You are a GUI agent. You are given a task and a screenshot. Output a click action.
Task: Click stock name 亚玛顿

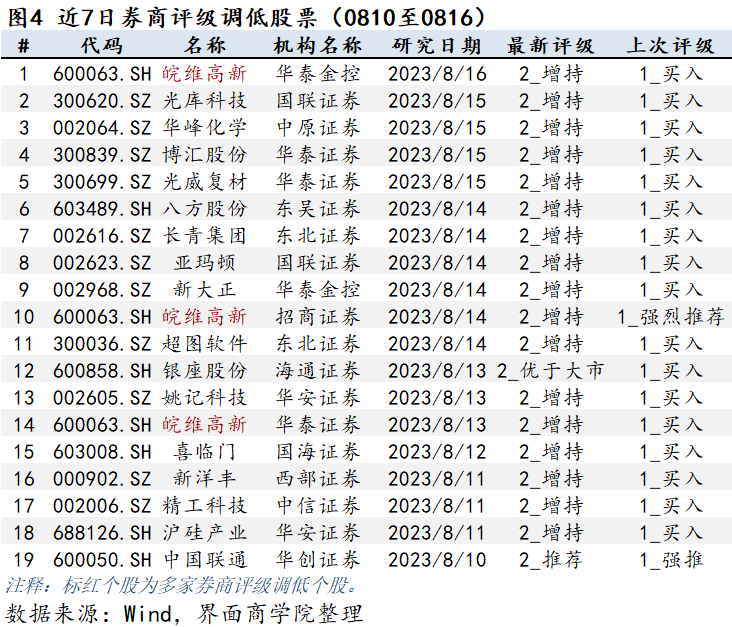coord(204,263)
